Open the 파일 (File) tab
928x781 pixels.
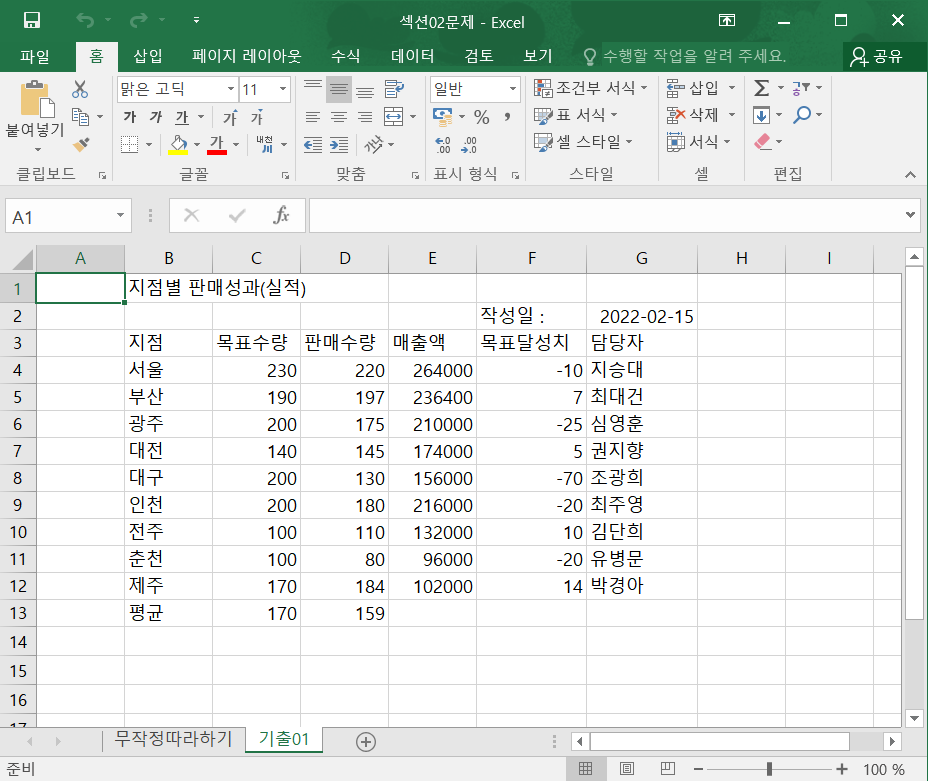point(35,57)
